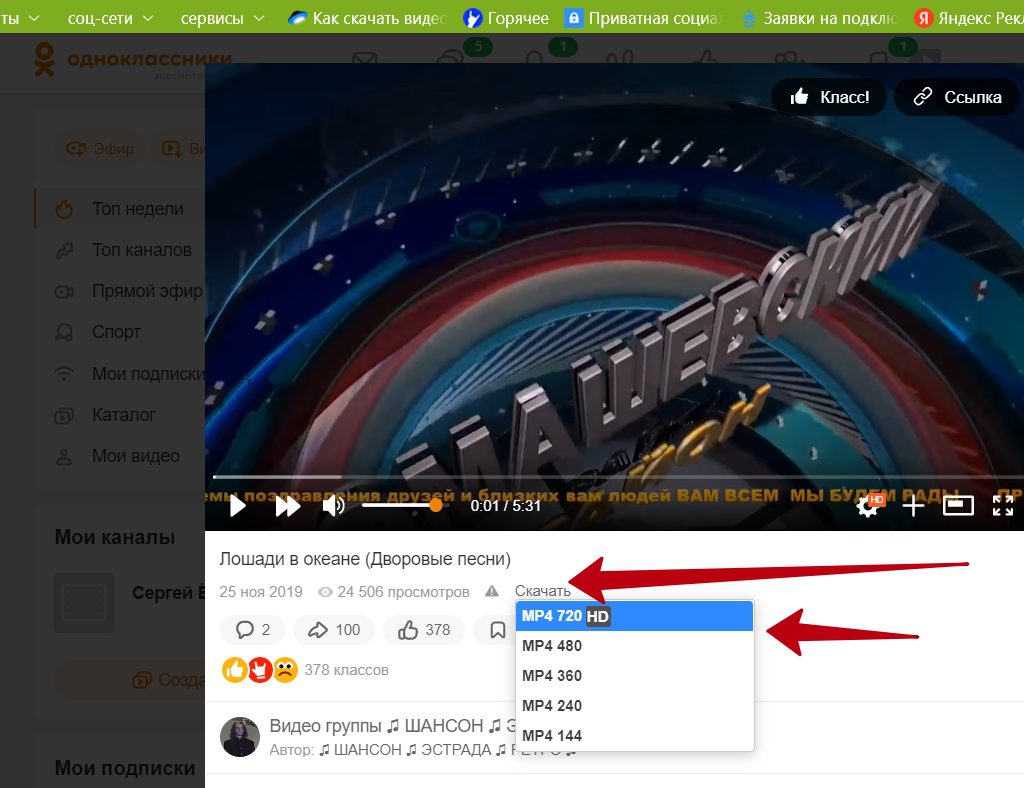Screen dimensions: 1024x788
Task: Click 24 506 просмотров view count
Action: coord(394,592)
